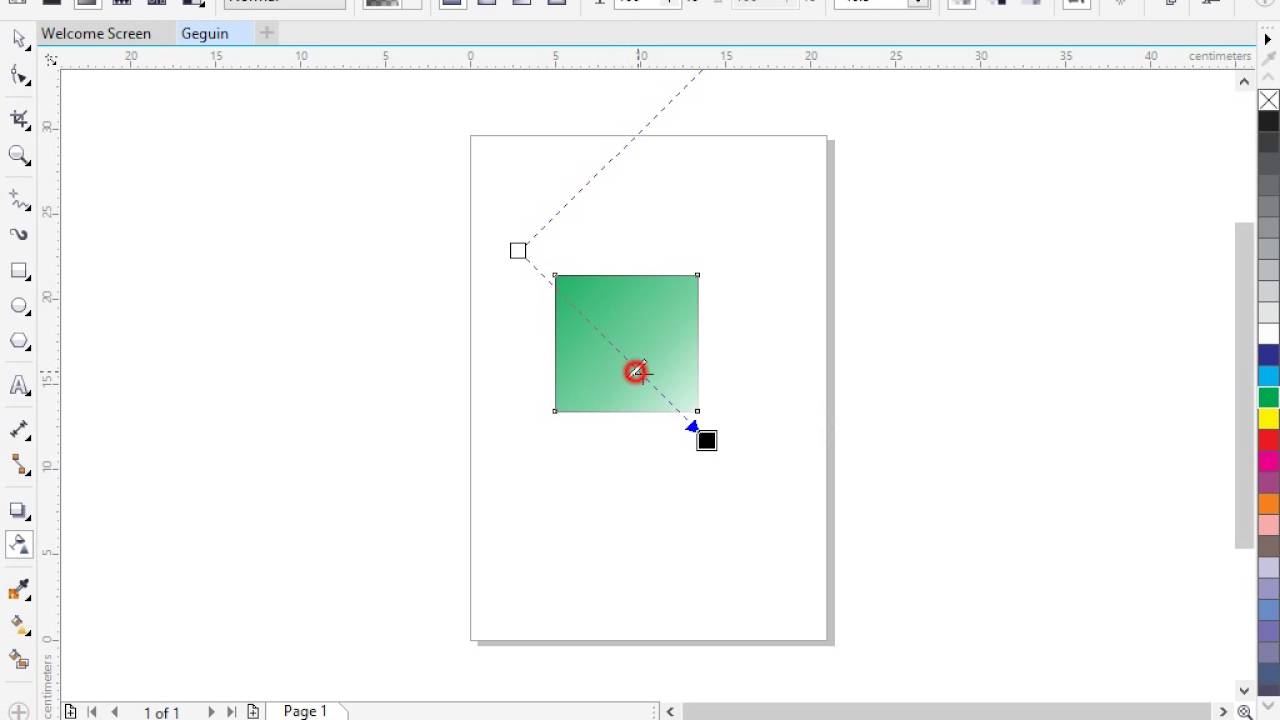Pick the magenta palette swatch
1280x720 pixels.
1269,461
